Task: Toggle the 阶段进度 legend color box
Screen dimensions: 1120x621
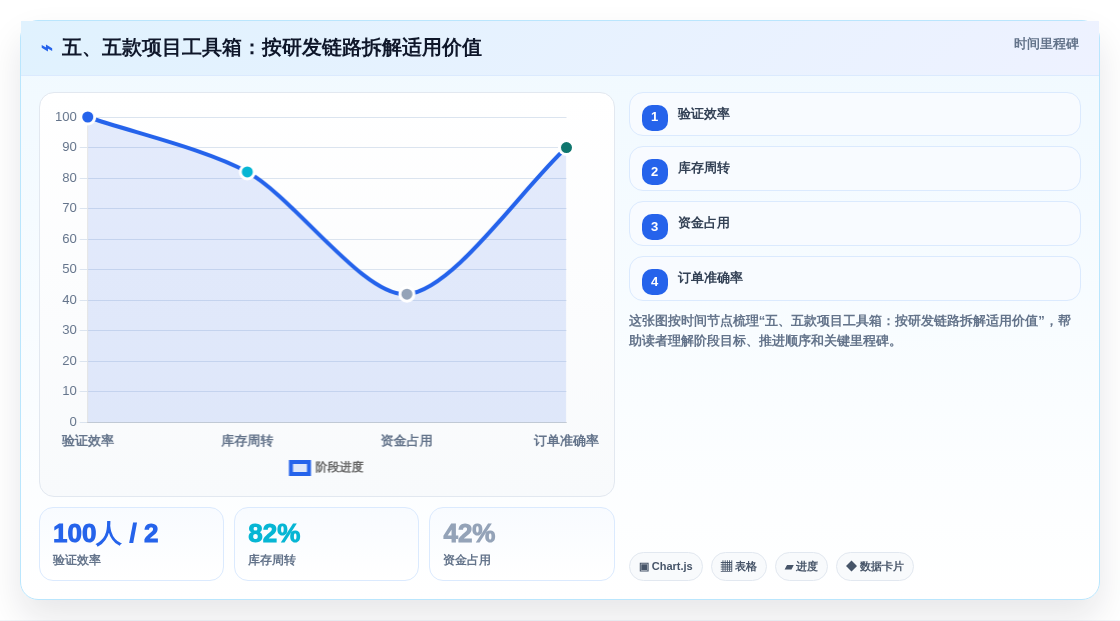Action: [299, 467]
